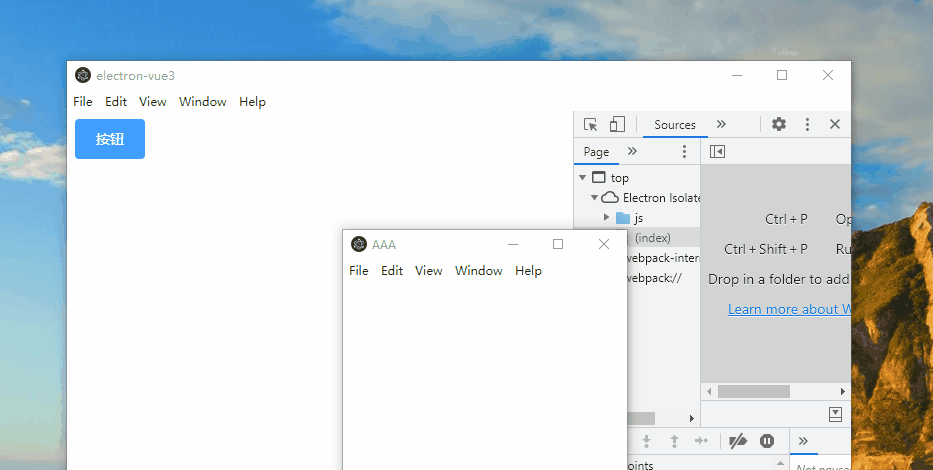Click the editor pretty-print drawer icon

835,415
